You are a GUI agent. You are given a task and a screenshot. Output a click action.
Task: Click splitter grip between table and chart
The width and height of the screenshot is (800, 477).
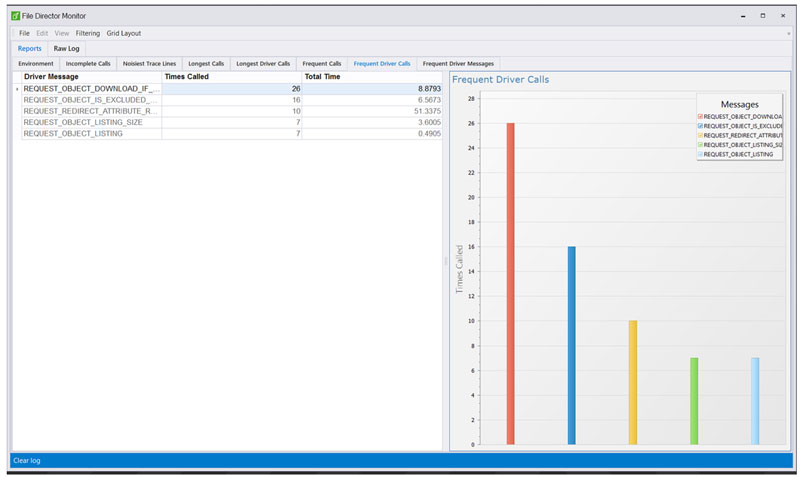[x=445, y=261]
